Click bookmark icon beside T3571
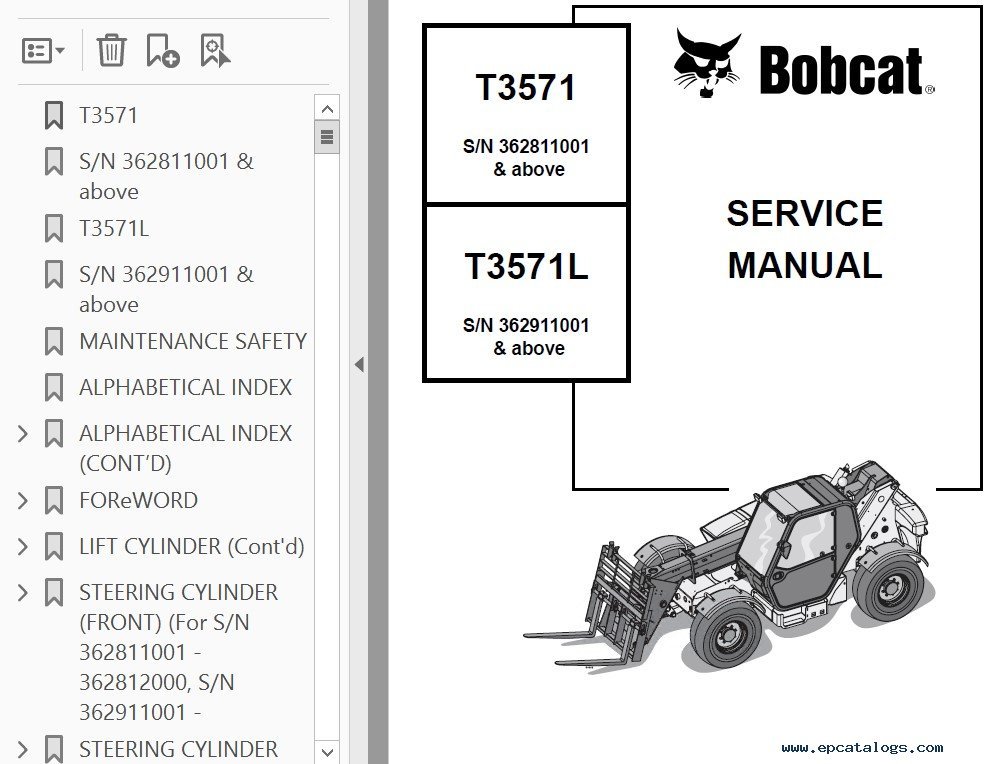The height and width of the screenshot is (764, 994). click(x=54, y=116)
